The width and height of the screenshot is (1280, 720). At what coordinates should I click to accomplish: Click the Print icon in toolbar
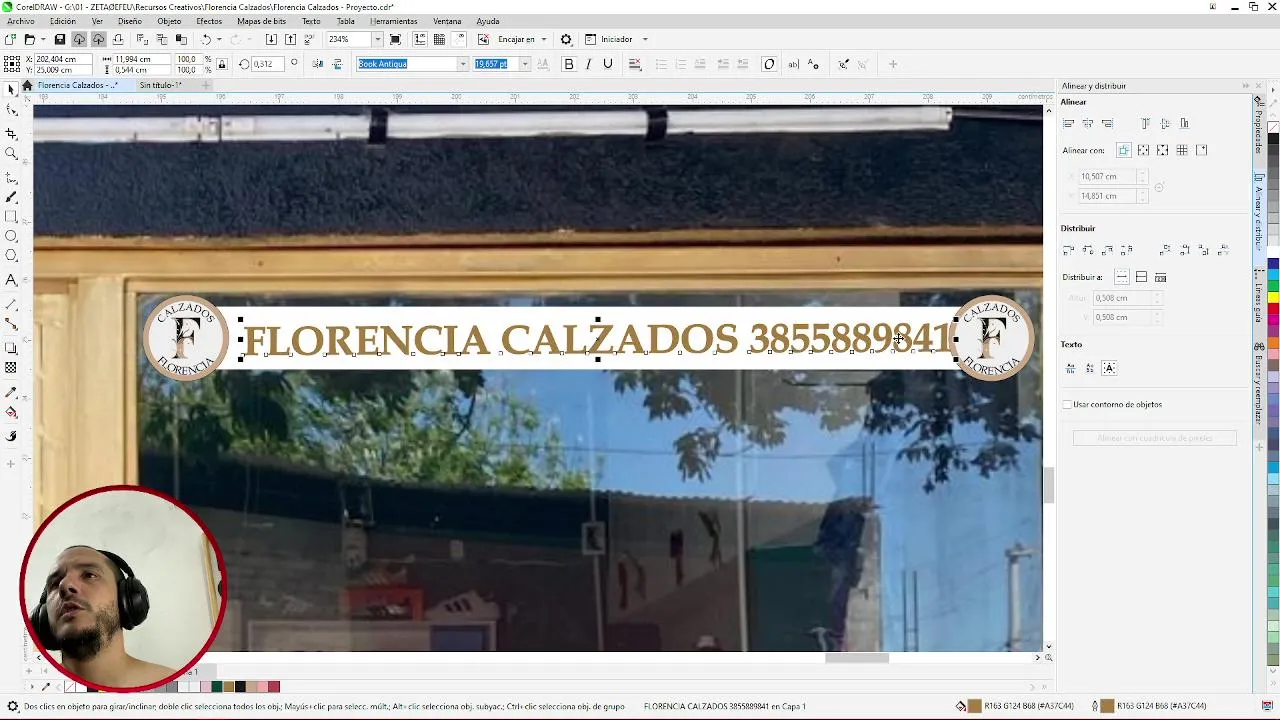tap(118, 39)
